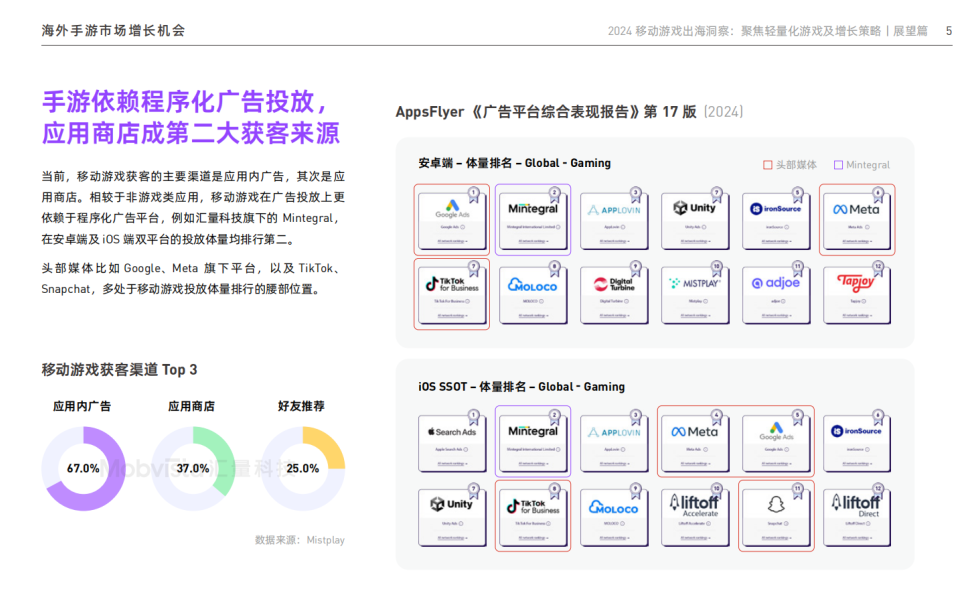
Task: Click TikTok for Business card in Android ranking
Action: 452,294
